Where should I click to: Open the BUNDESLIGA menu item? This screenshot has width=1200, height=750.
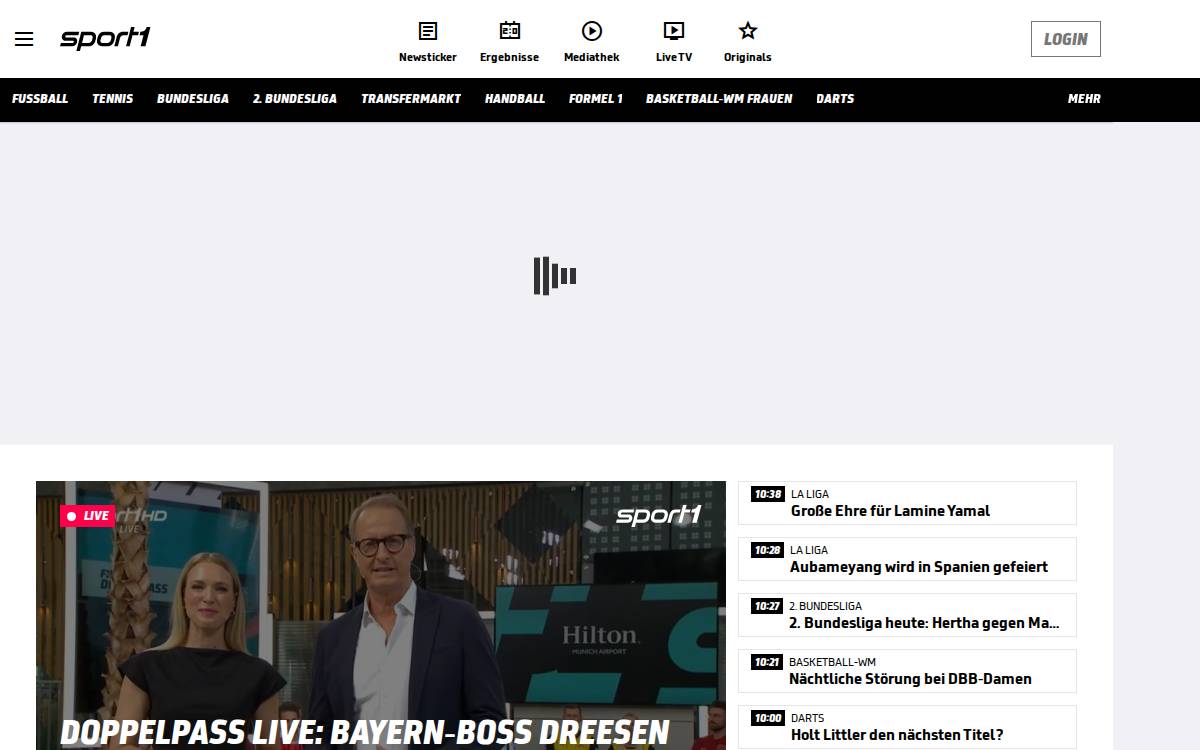(193, 99)
